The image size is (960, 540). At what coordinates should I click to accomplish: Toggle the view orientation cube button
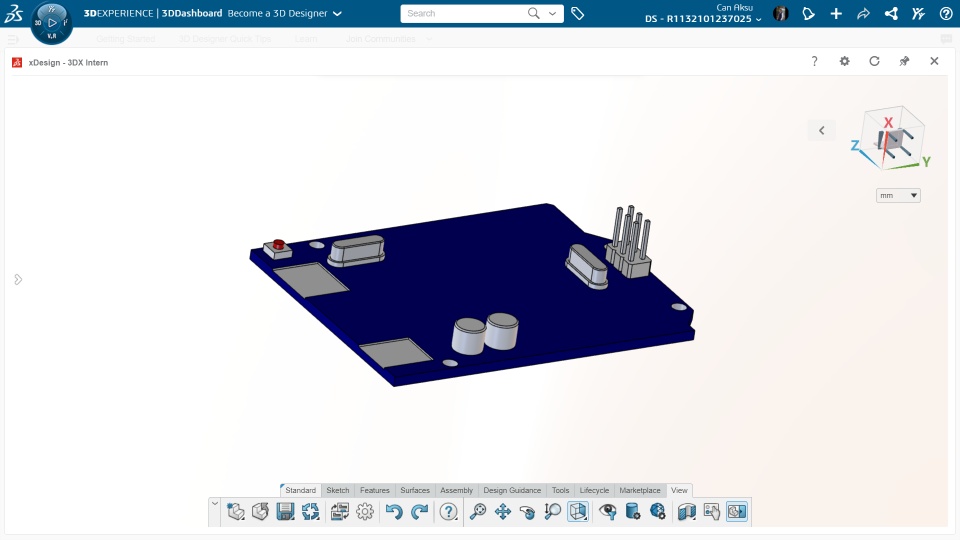coord(578,511)
